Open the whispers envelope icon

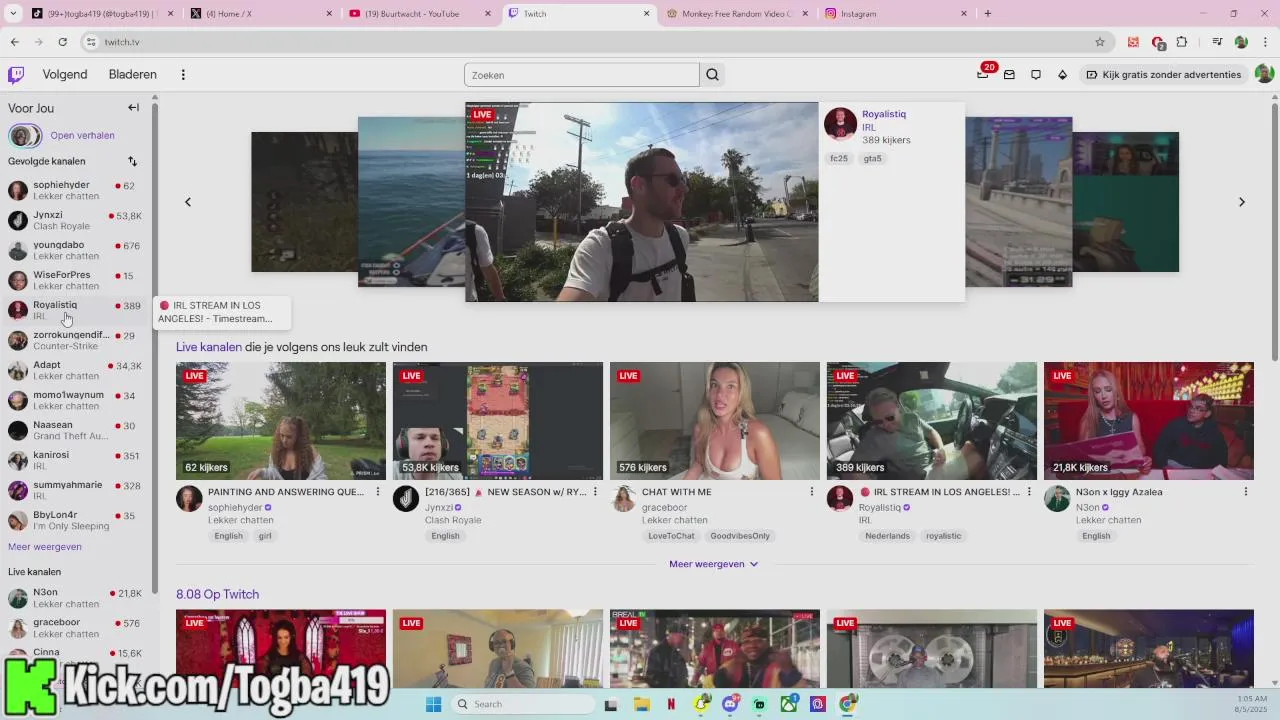[x=1009, y=75]
